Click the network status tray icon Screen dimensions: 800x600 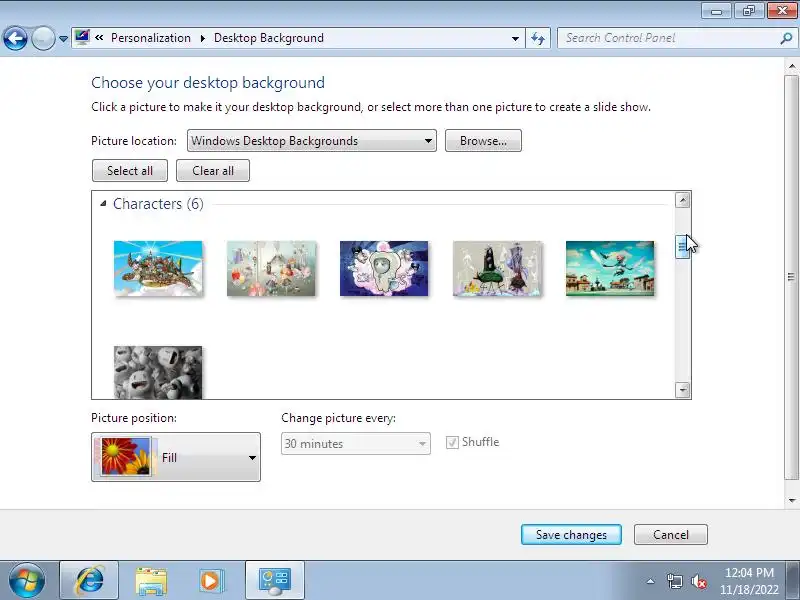(x=674, y=581)
